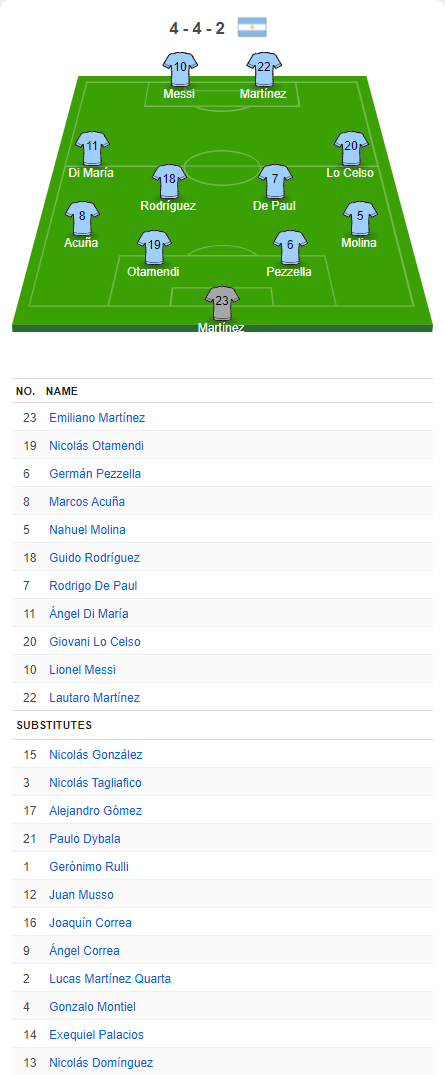Select Molina's number 5 jersey
This screenshot has height=1075, width=445.
pos(360,218)
